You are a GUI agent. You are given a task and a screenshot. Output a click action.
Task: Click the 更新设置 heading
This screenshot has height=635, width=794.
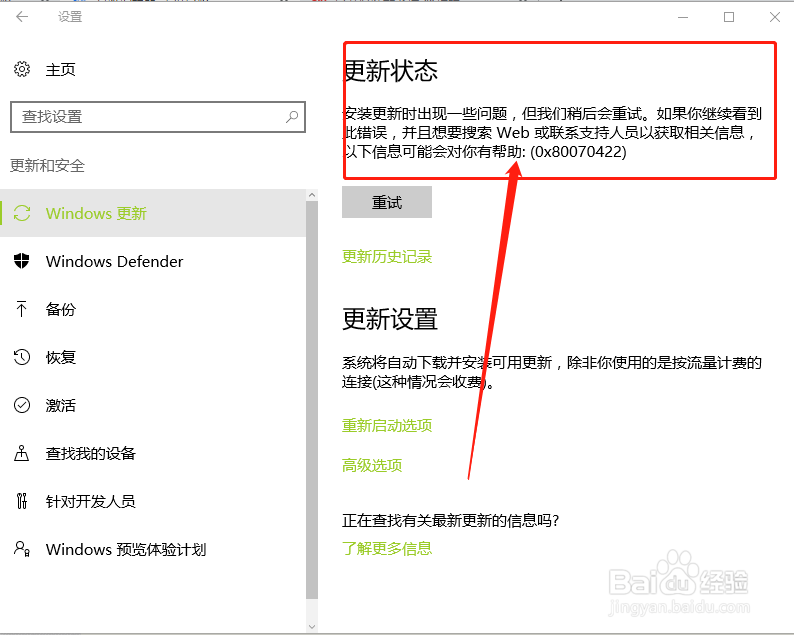click(390, 320)
